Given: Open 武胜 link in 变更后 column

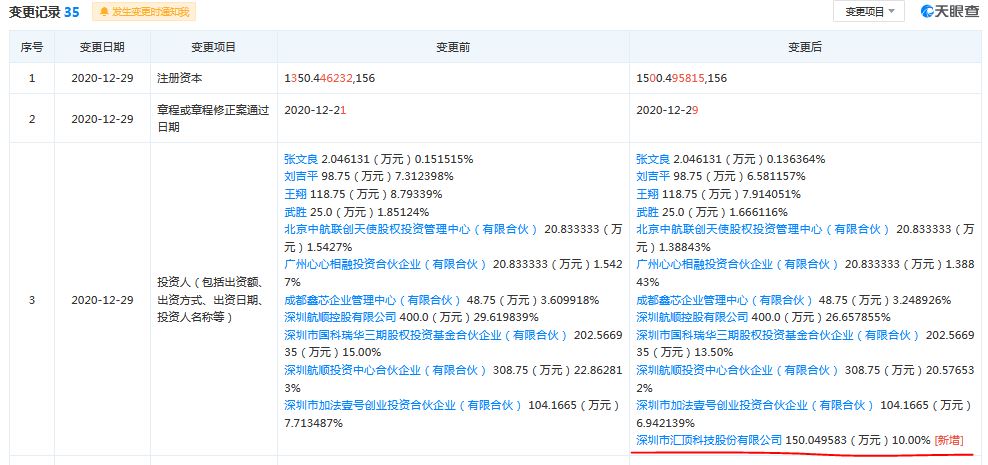Looking at the screenshot, I should (646, 212).
